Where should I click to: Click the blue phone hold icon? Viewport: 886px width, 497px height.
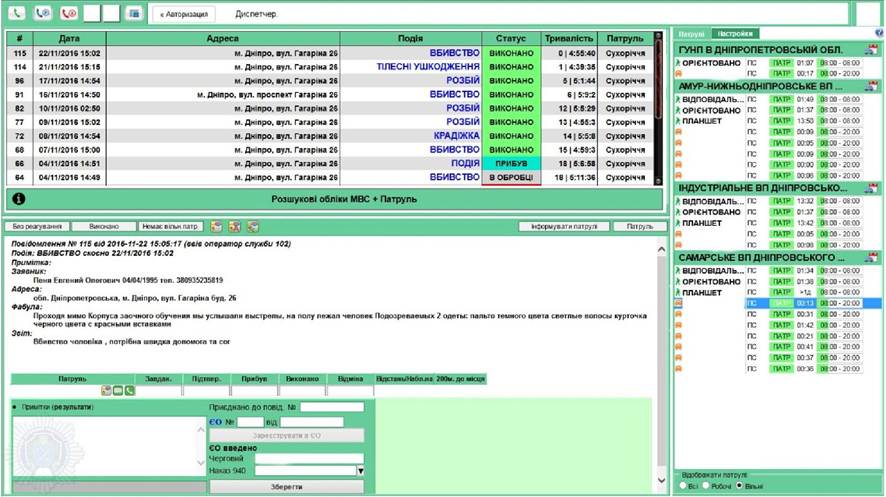pos(43,13)
